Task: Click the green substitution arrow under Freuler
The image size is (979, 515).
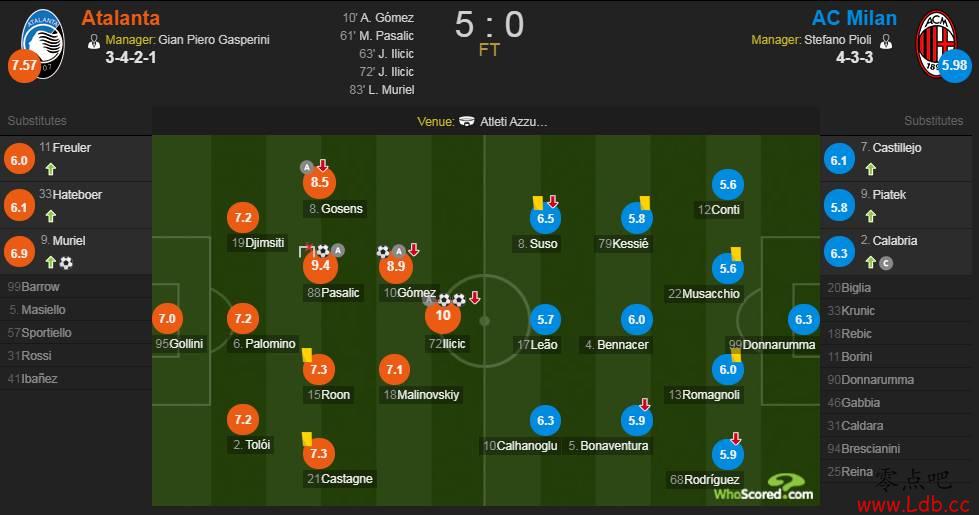Action: (x=51, y=169)
